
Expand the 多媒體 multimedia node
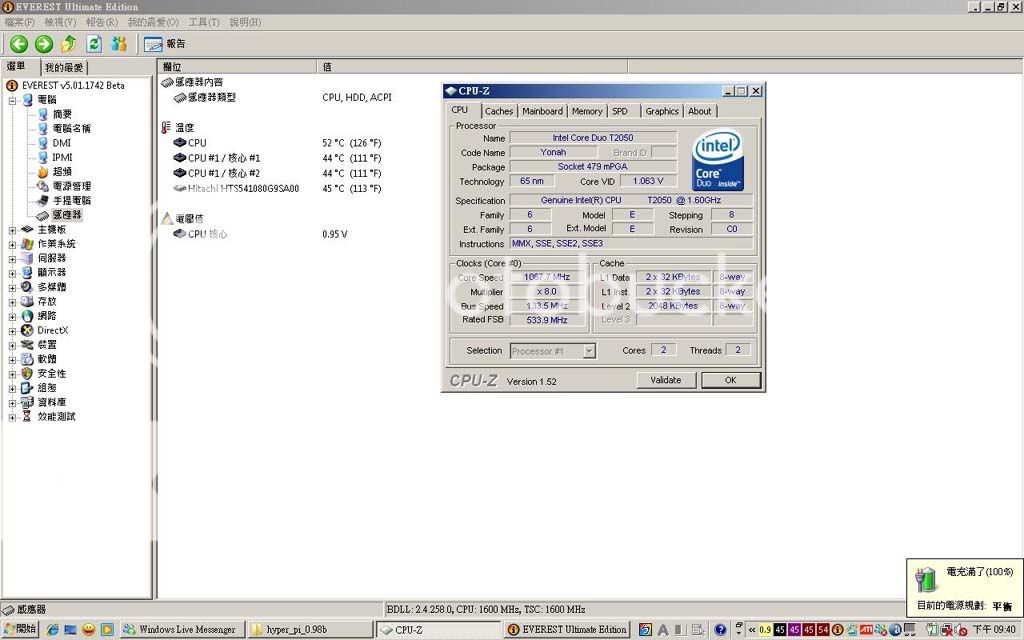[12, 287]
